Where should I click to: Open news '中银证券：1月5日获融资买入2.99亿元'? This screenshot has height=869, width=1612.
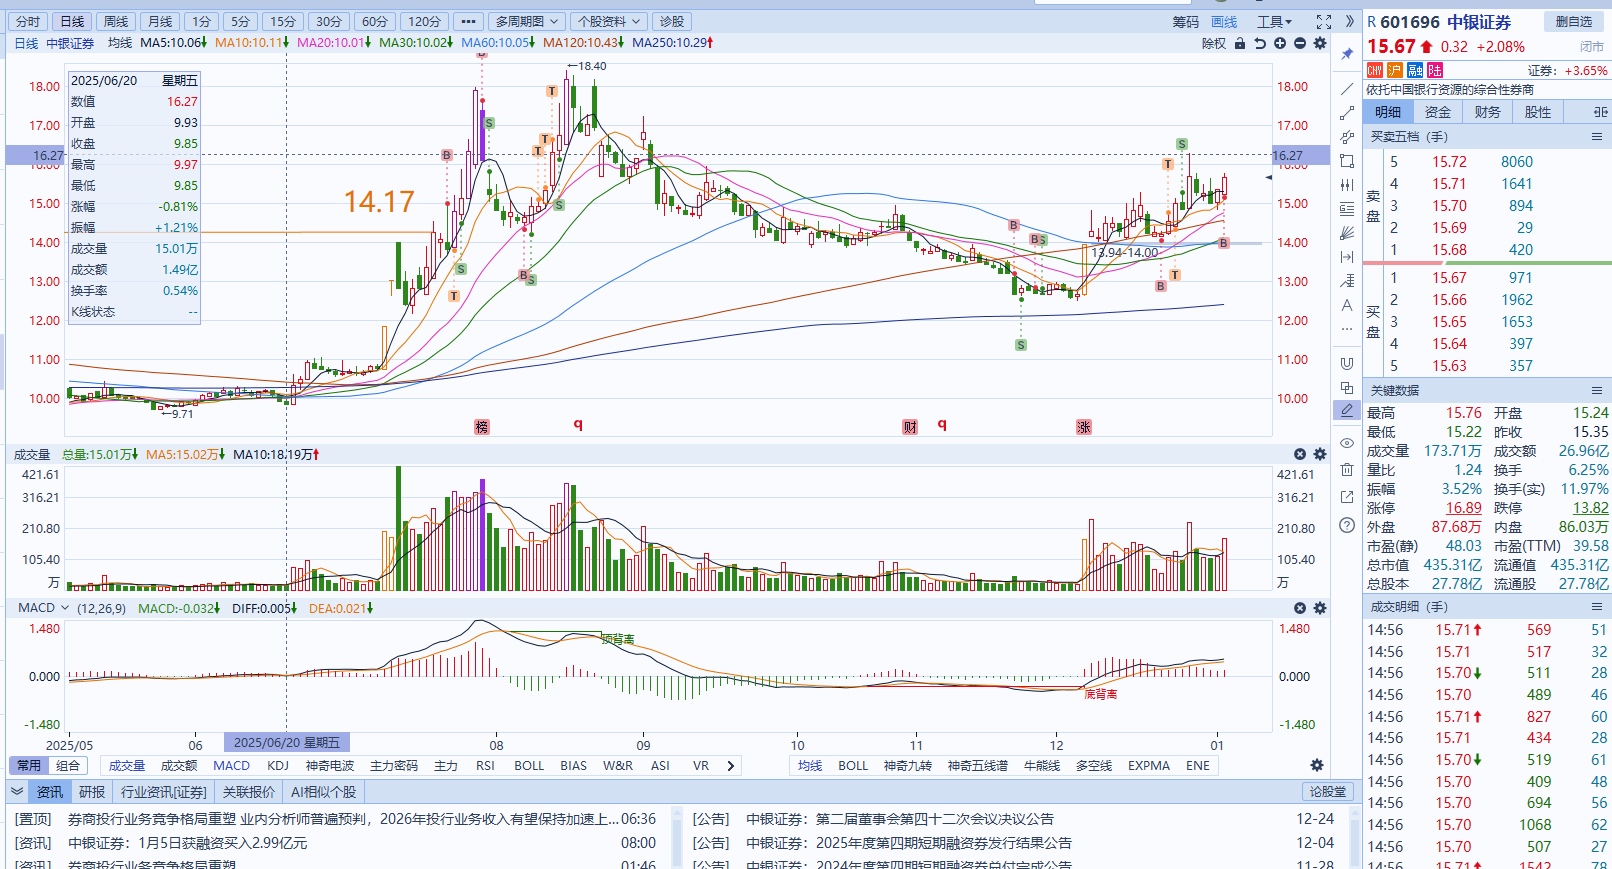(188, 842)
